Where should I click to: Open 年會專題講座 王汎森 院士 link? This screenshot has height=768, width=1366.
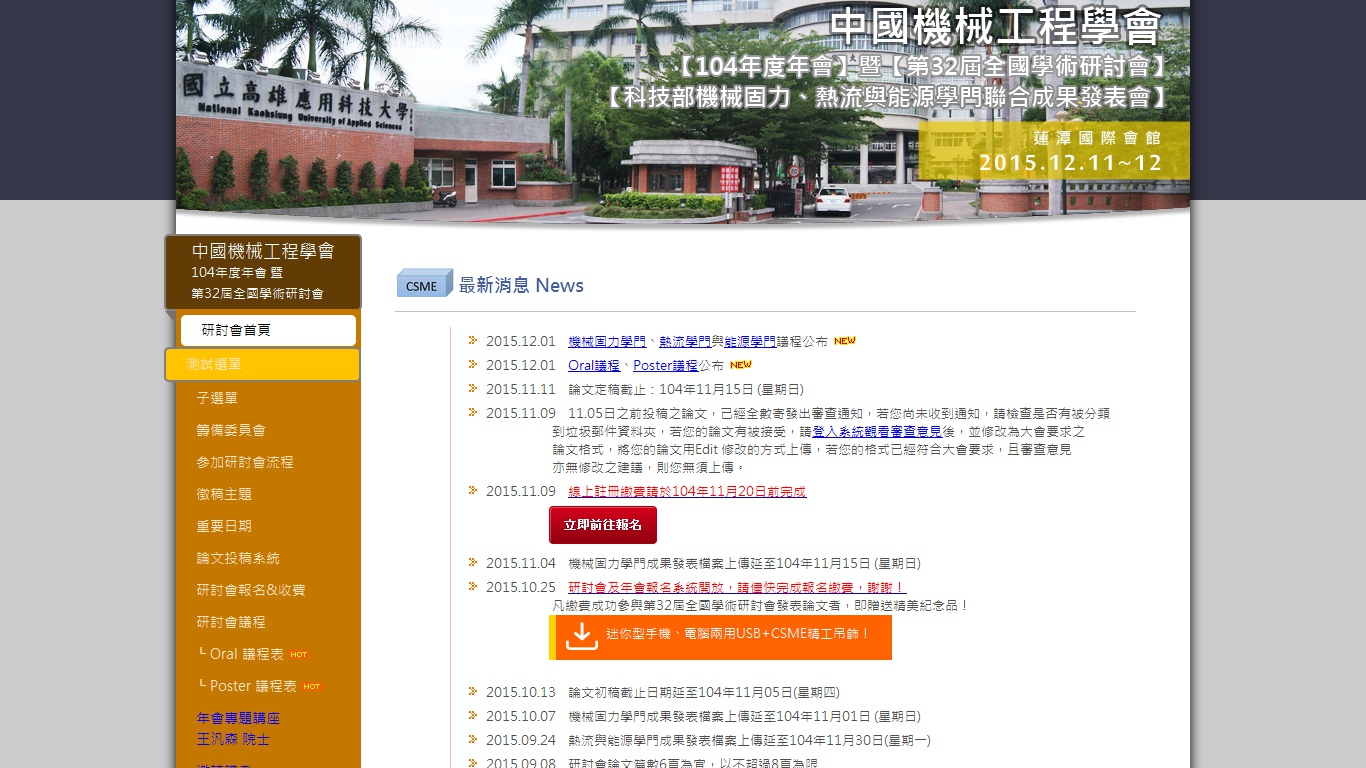238,729
